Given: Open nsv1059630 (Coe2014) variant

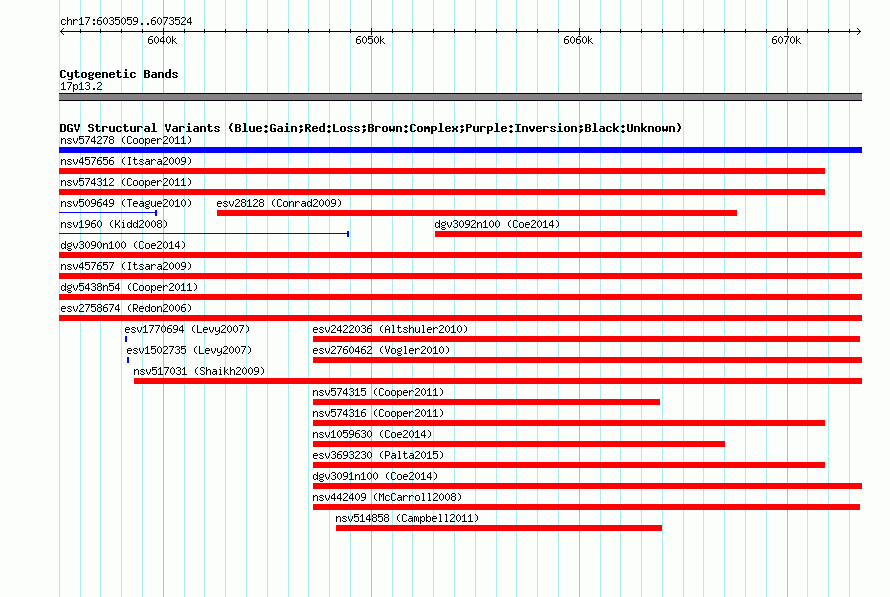Looking at the screenshot, I should click(372, 434).
